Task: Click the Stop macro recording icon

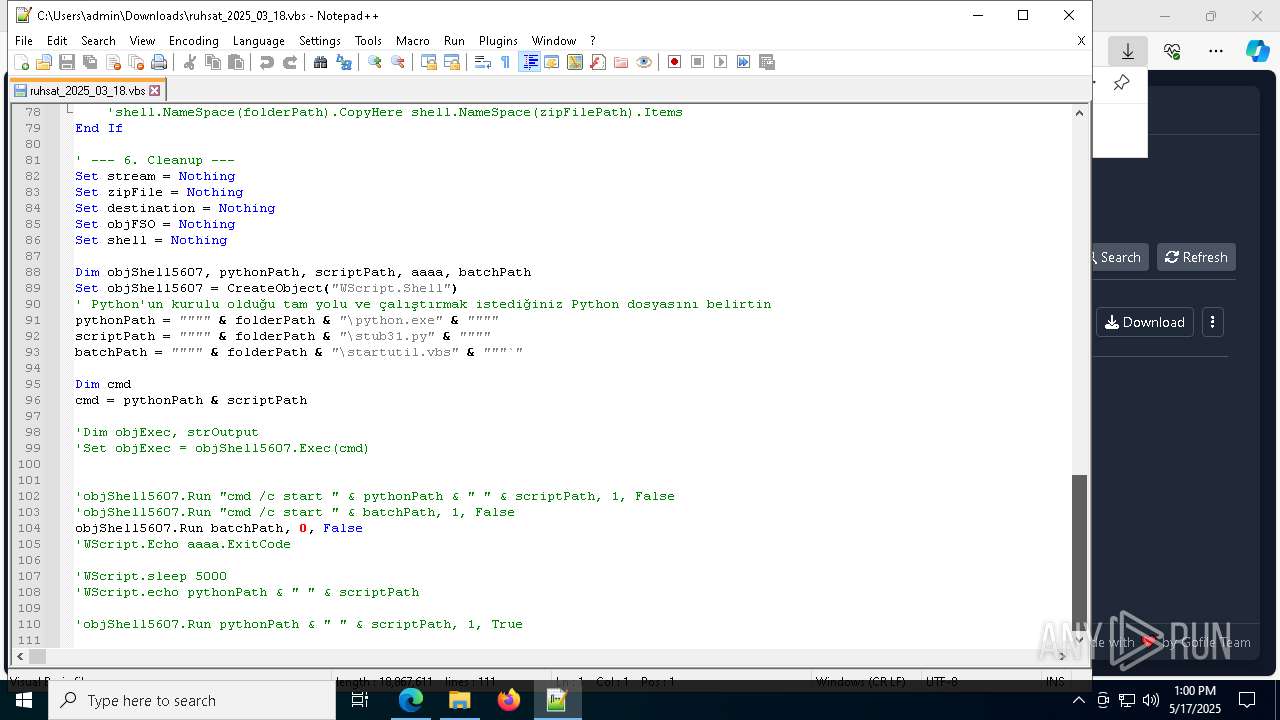Action: [x=698, y=62]
